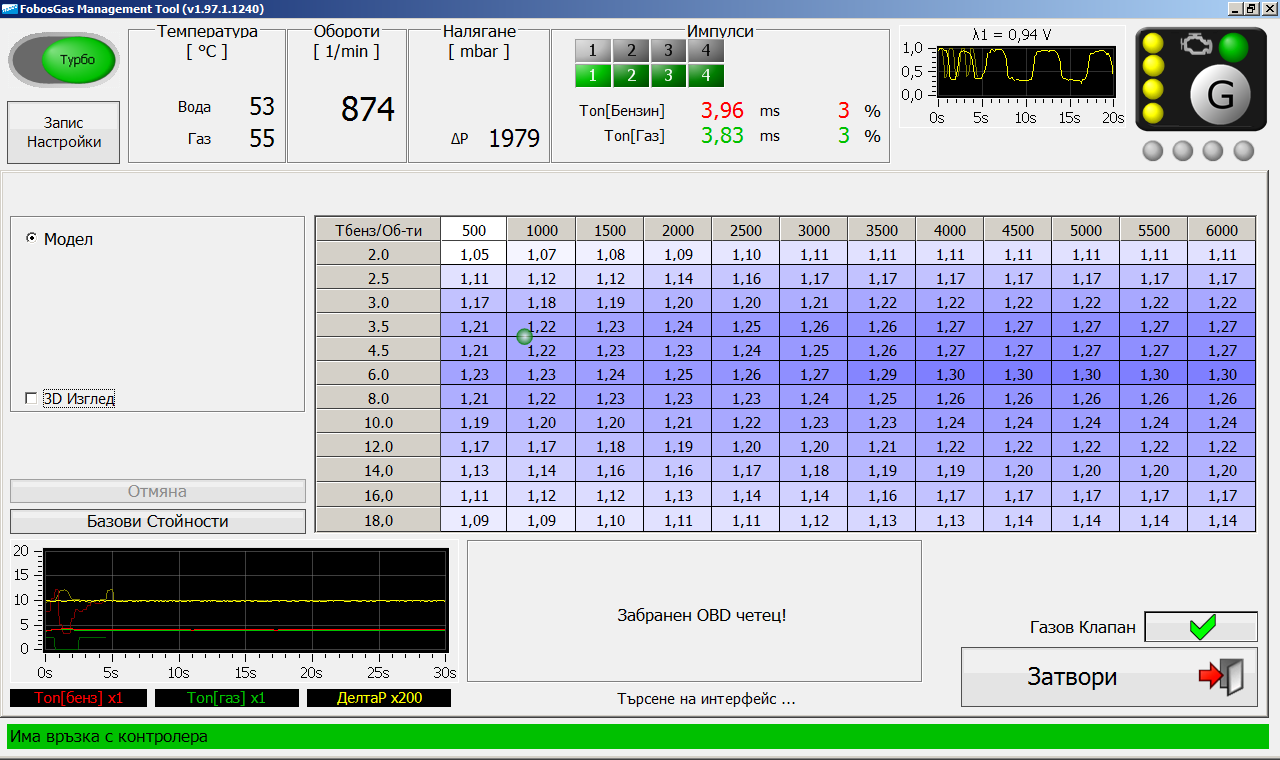Screen dimensions: 1280x760
Task: Select the 500 RPM column header
Action: click(474, 230)
